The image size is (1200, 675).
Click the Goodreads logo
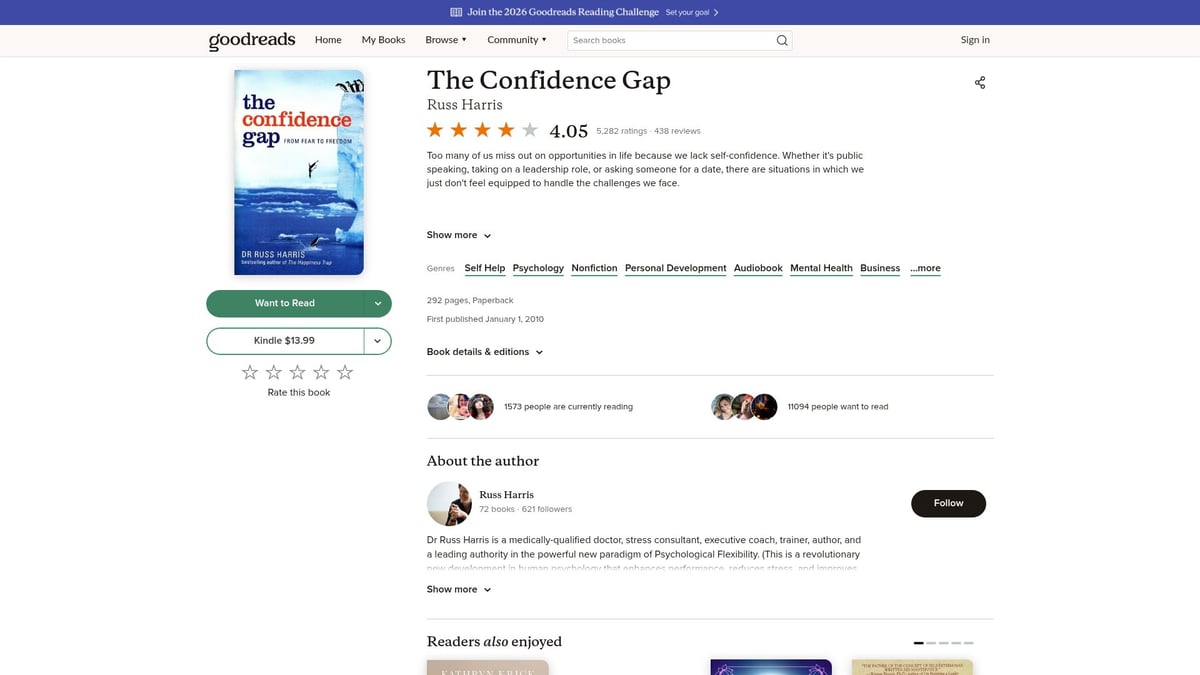tap(251, 40)
